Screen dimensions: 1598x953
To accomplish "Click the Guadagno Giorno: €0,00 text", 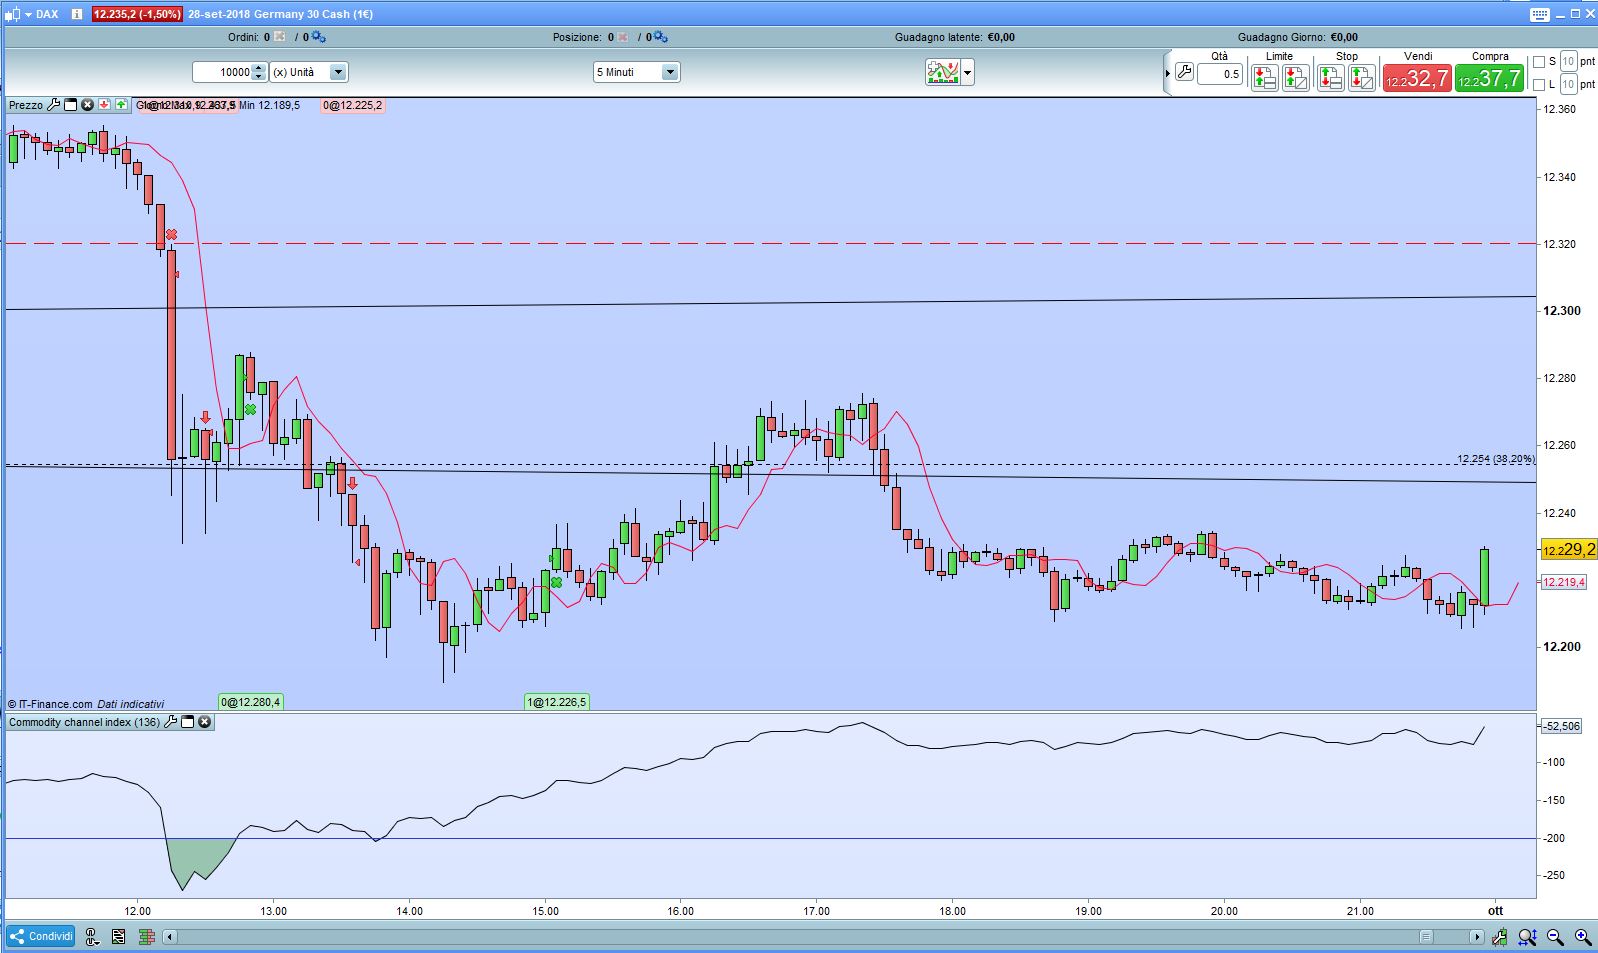I will (x=1298, y=37).
